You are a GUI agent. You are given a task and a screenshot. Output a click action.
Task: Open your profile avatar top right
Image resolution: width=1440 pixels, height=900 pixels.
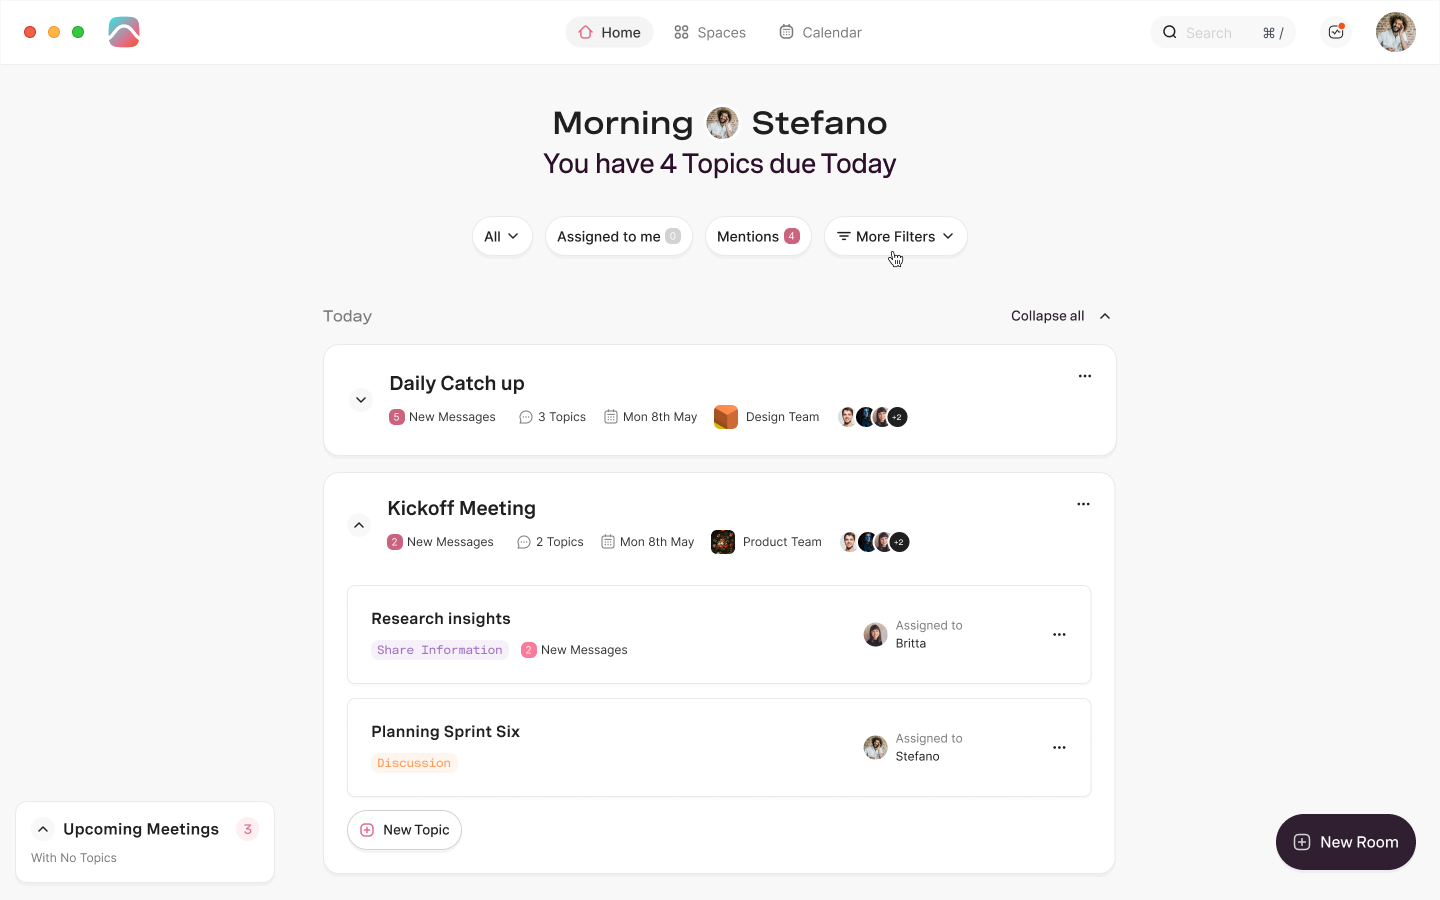pyautogui.click(x=1395, y=32)
